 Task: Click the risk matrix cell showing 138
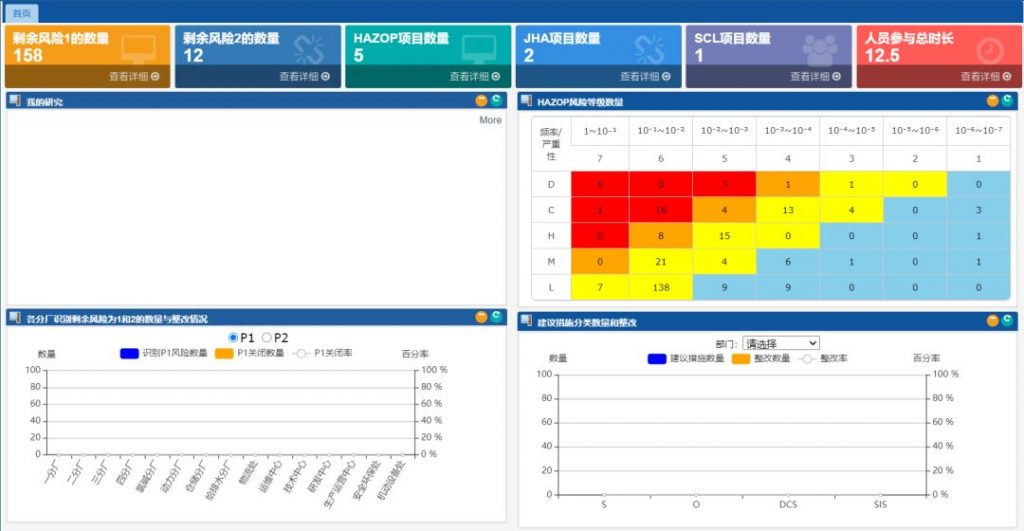pos(659,287)
